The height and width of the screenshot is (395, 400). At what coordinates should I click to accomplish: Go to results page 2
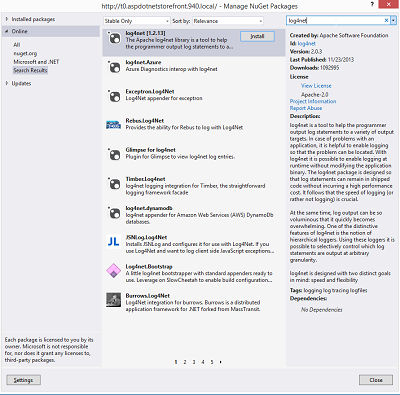tap(185, 362)
